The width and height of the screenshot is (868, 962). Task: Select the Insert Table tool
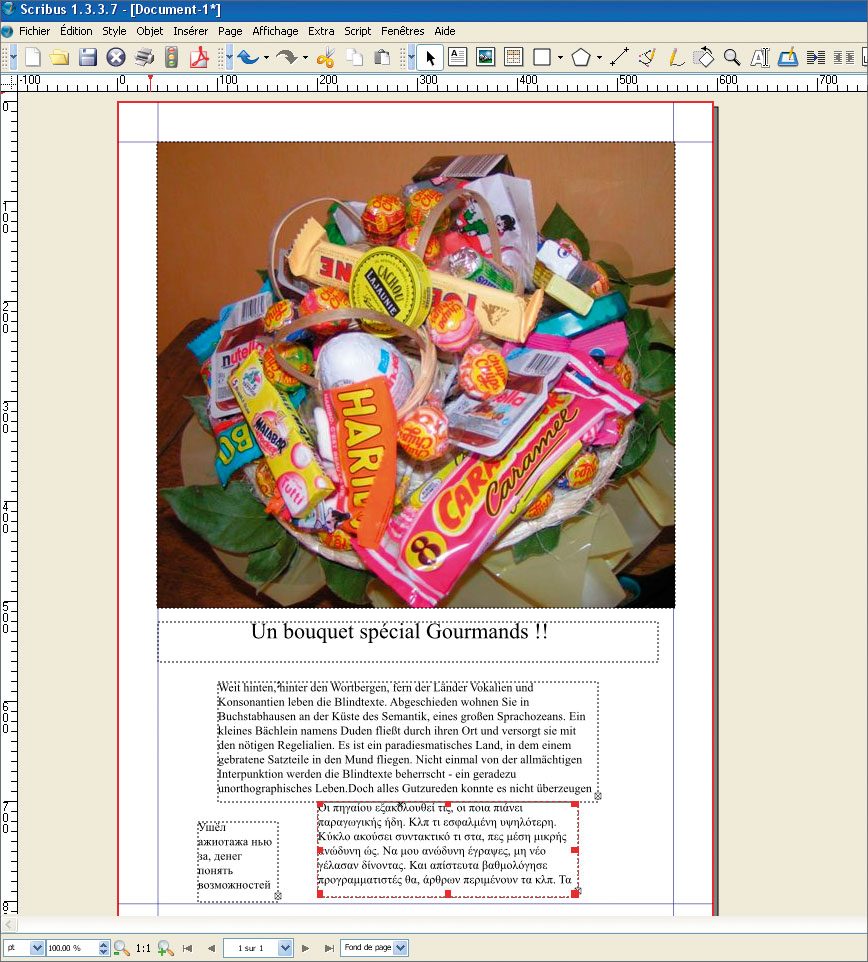point(513,57)
